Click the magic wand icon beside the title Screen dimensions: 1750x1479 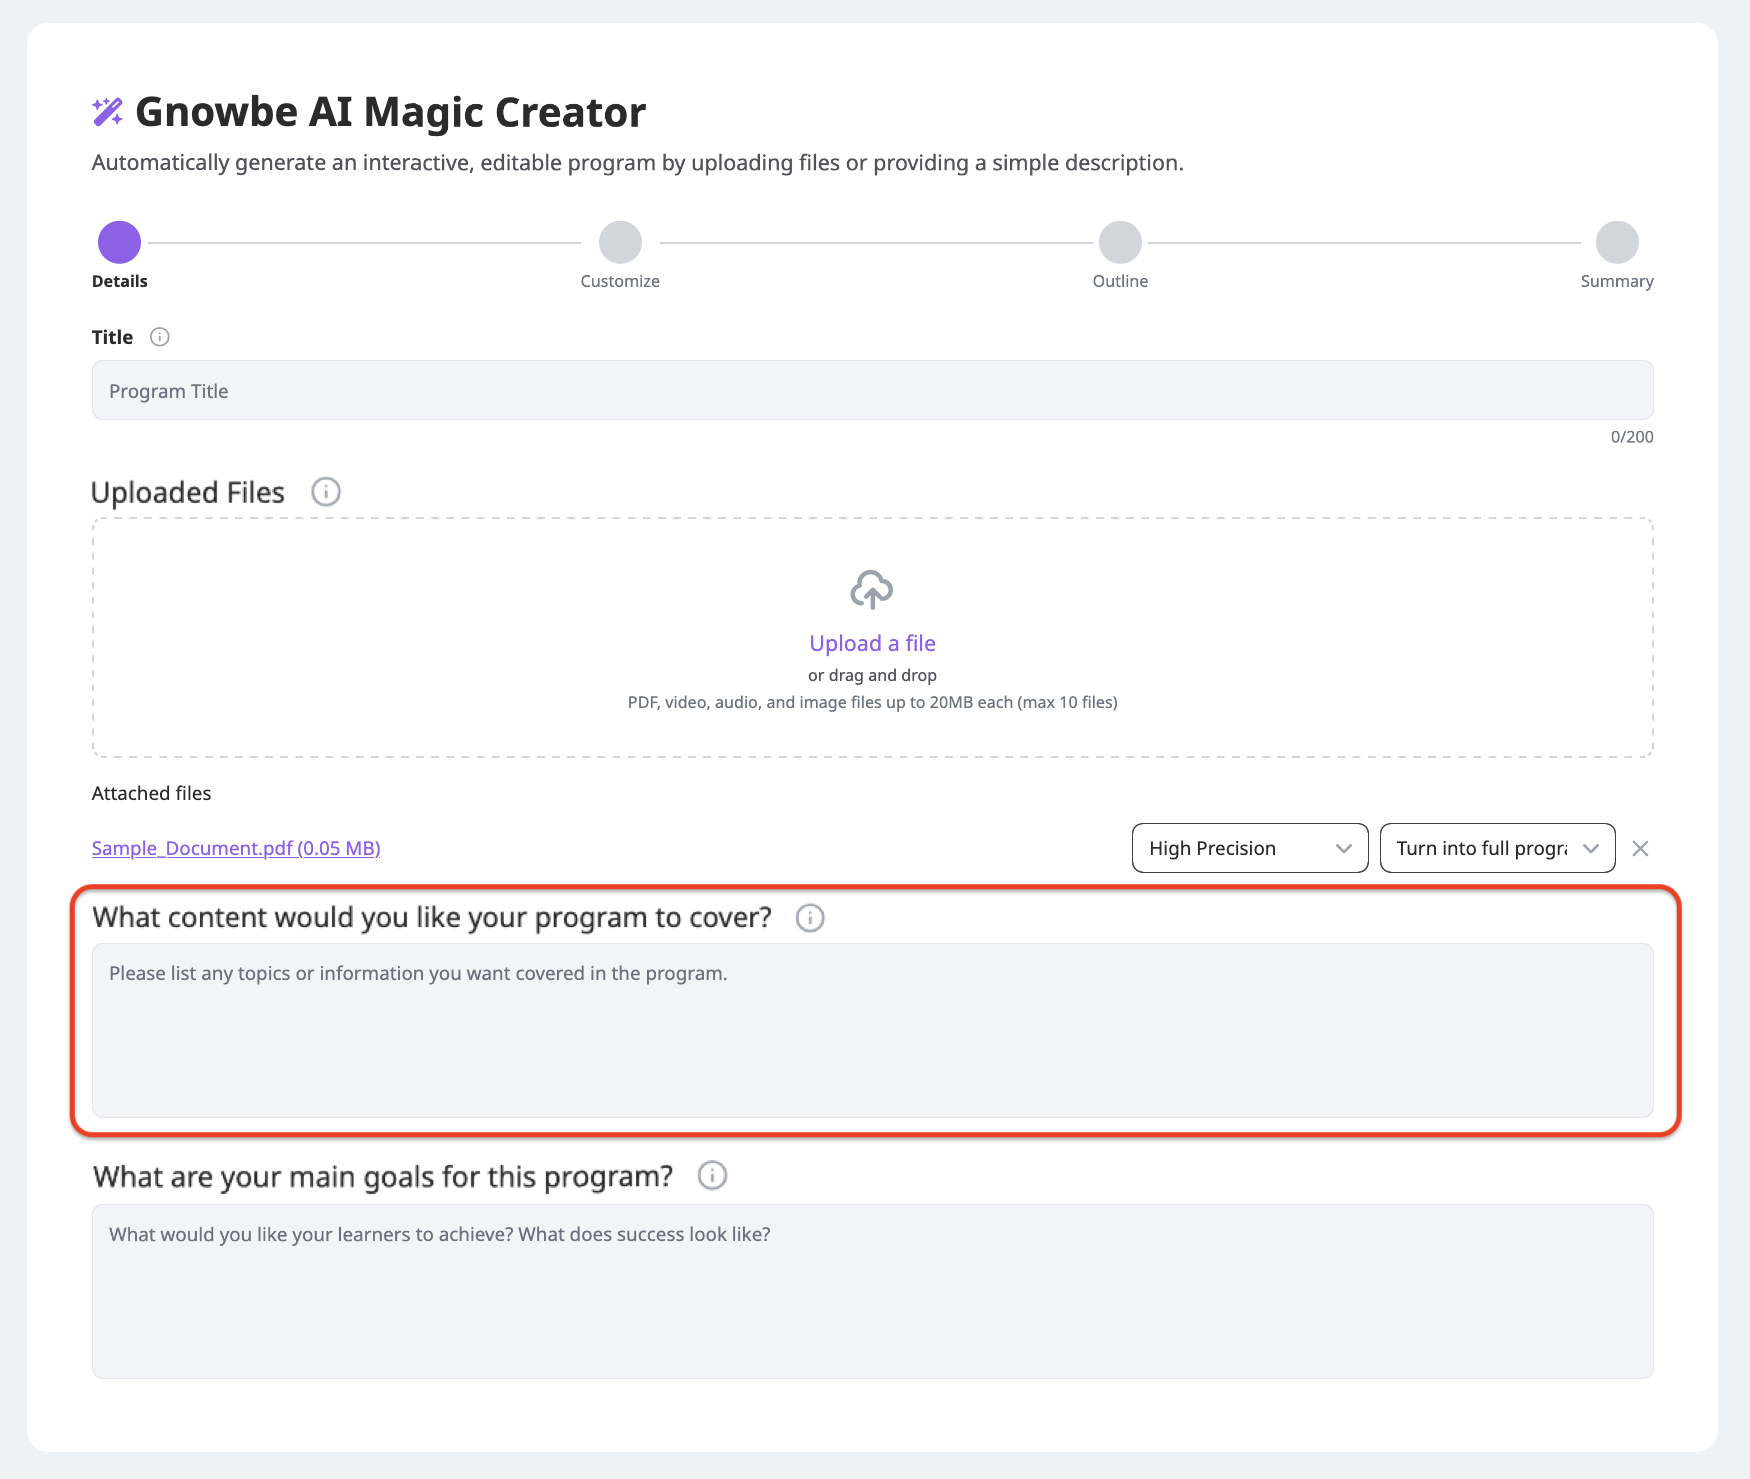pyautogui.click(x=108, y=112)
